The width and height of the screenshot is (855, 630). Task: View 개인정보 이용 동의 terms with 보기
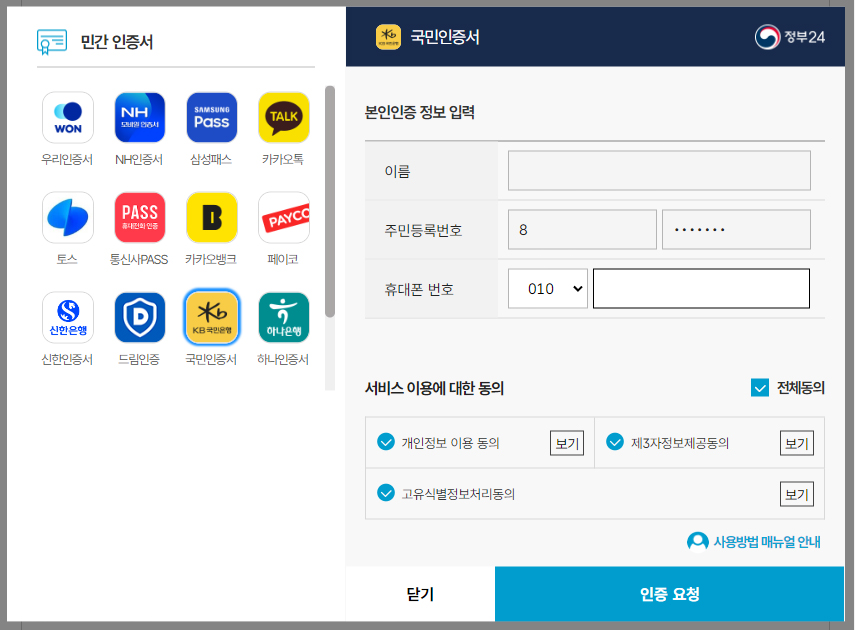click(x=567, y=443)
